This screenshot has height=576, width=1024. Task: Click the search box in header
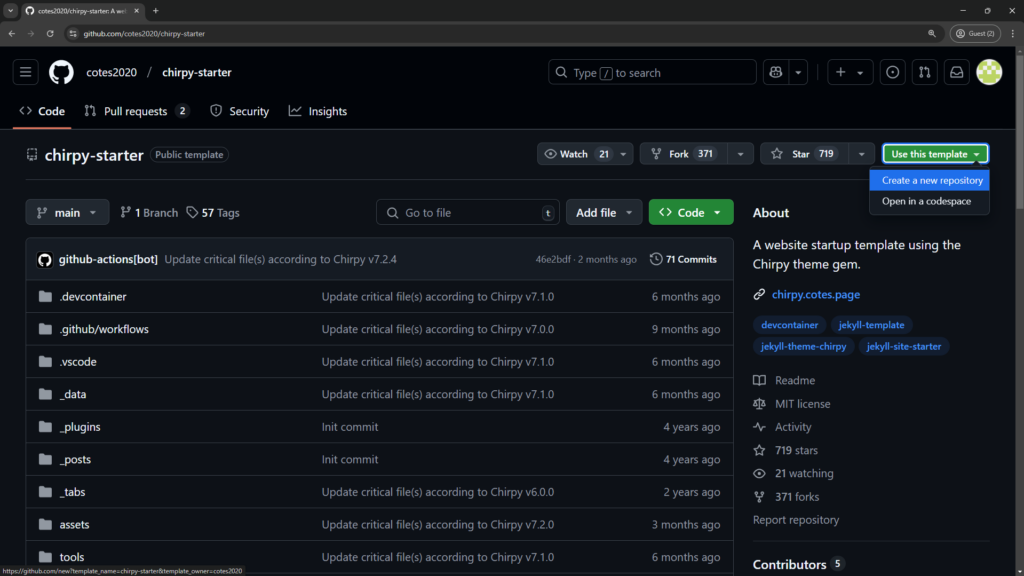[x=652, y=72]
